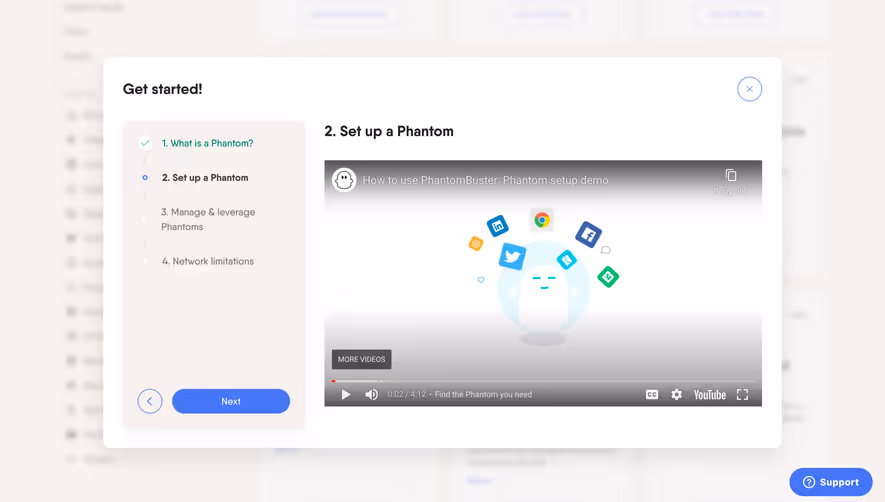
Task: Enter fullscreen video mode
Action: coord(742,395)
